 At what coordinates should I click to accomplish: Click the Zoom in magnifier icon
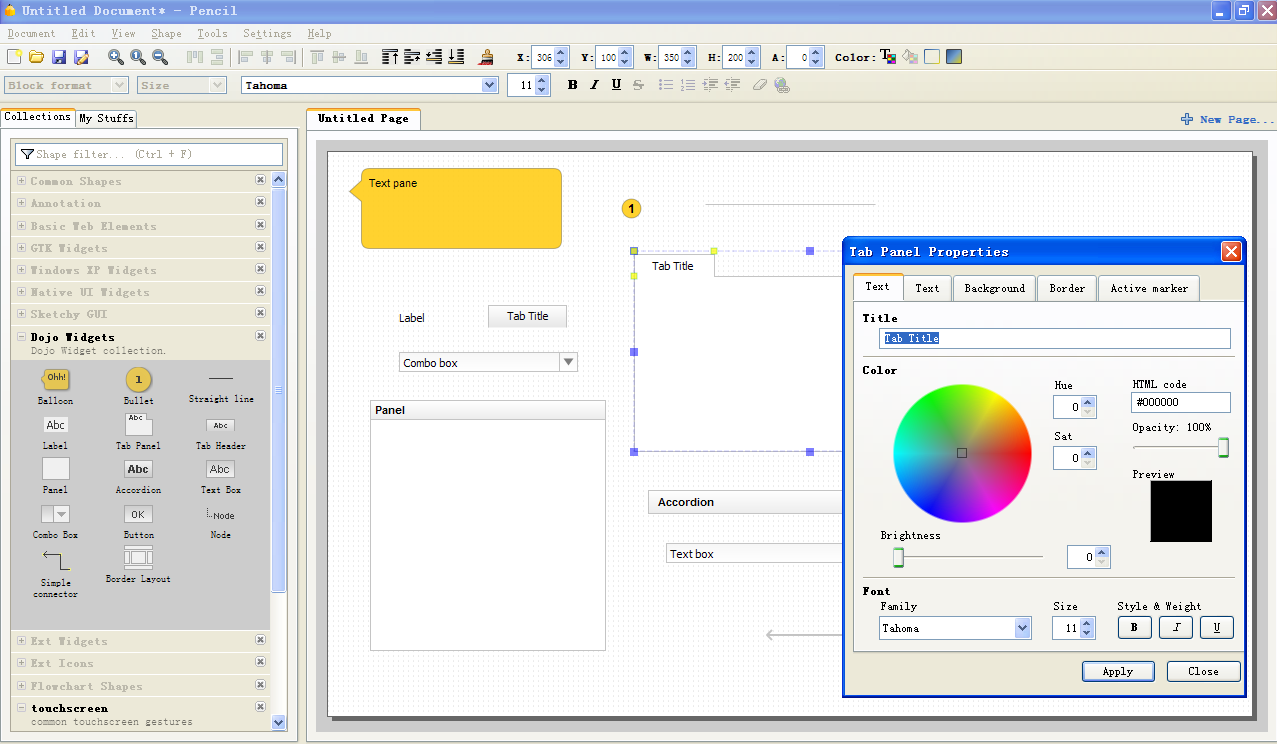[x=116, y=57]
